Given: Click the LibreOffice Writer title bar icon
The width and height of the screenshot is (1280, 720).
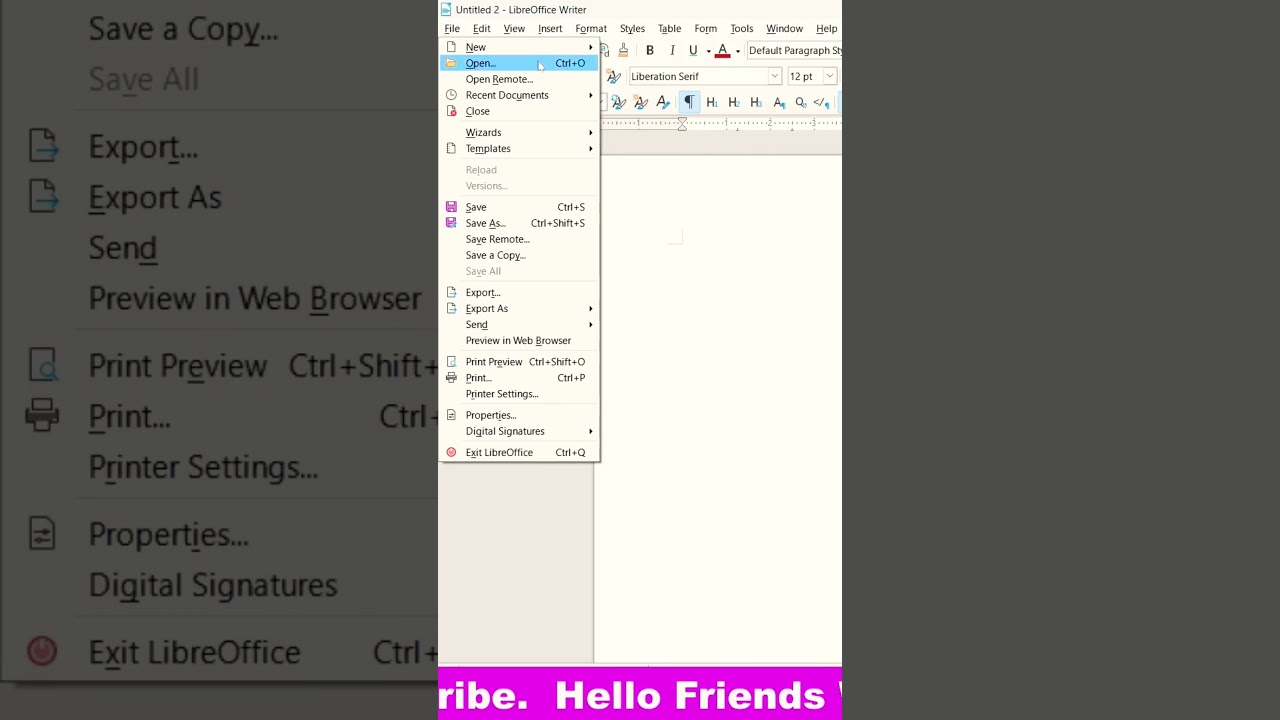Looking at the screenshot, I should (x=446, y=10).
